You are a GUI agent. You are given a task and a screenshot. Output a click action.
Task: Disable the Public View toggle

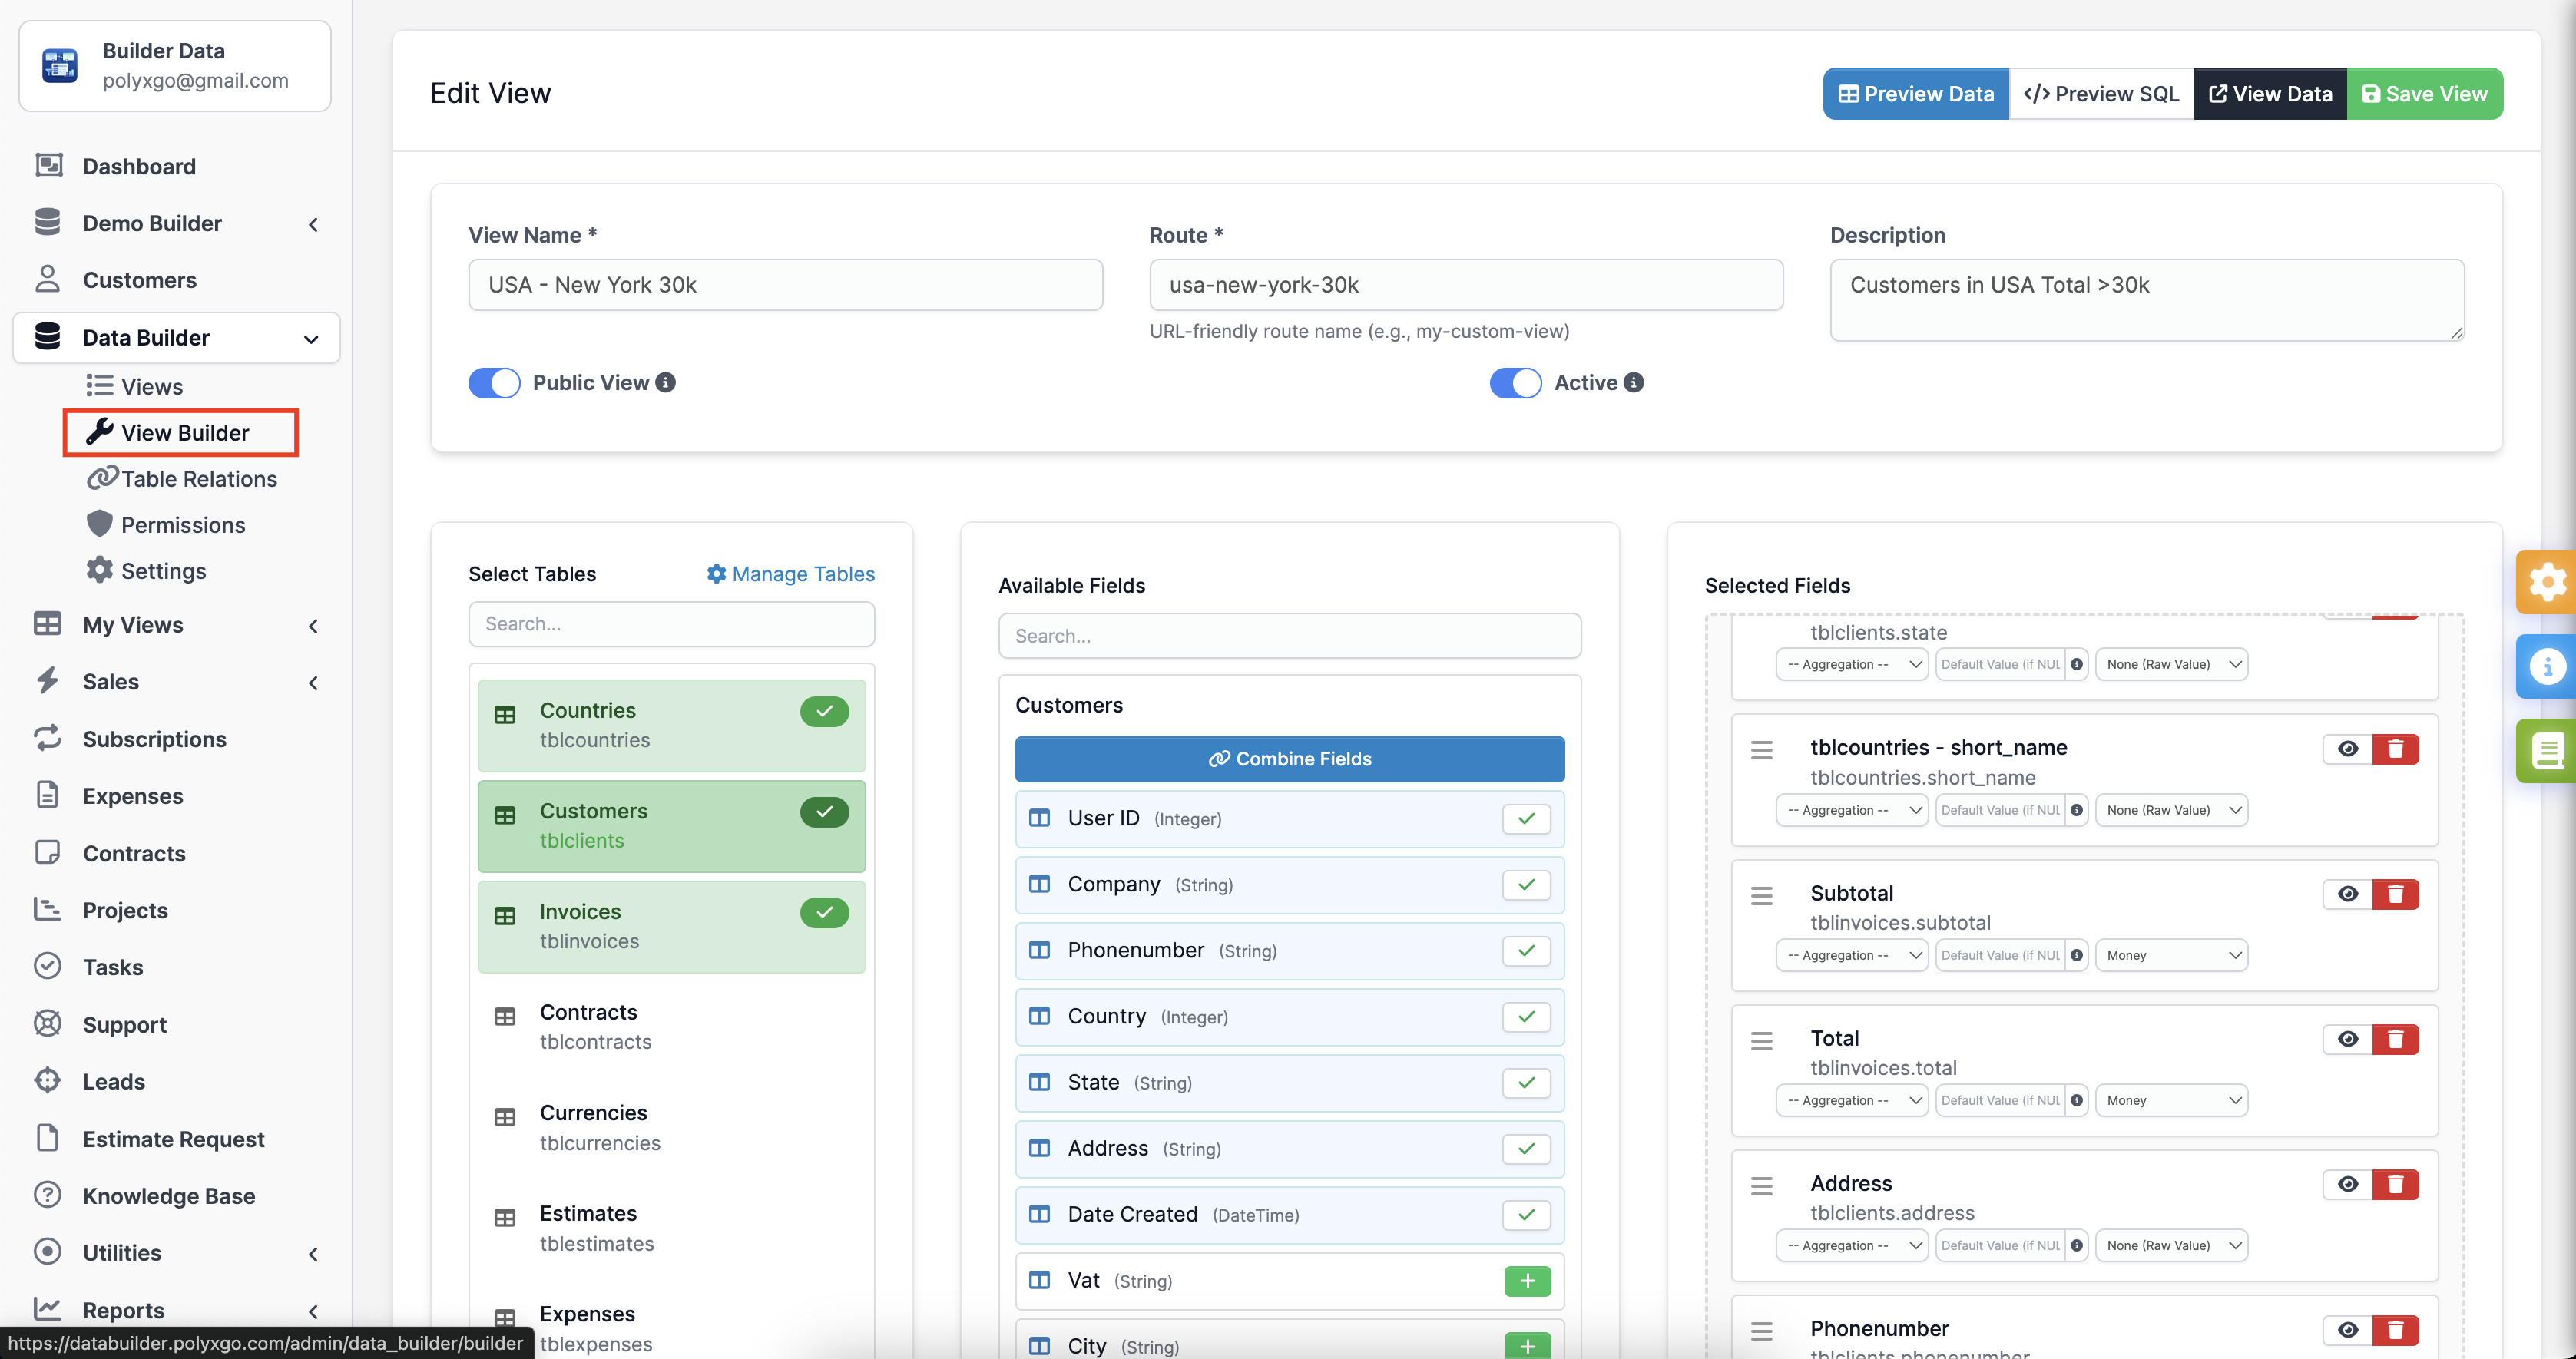pyautogui.click(x=494, y=382)
